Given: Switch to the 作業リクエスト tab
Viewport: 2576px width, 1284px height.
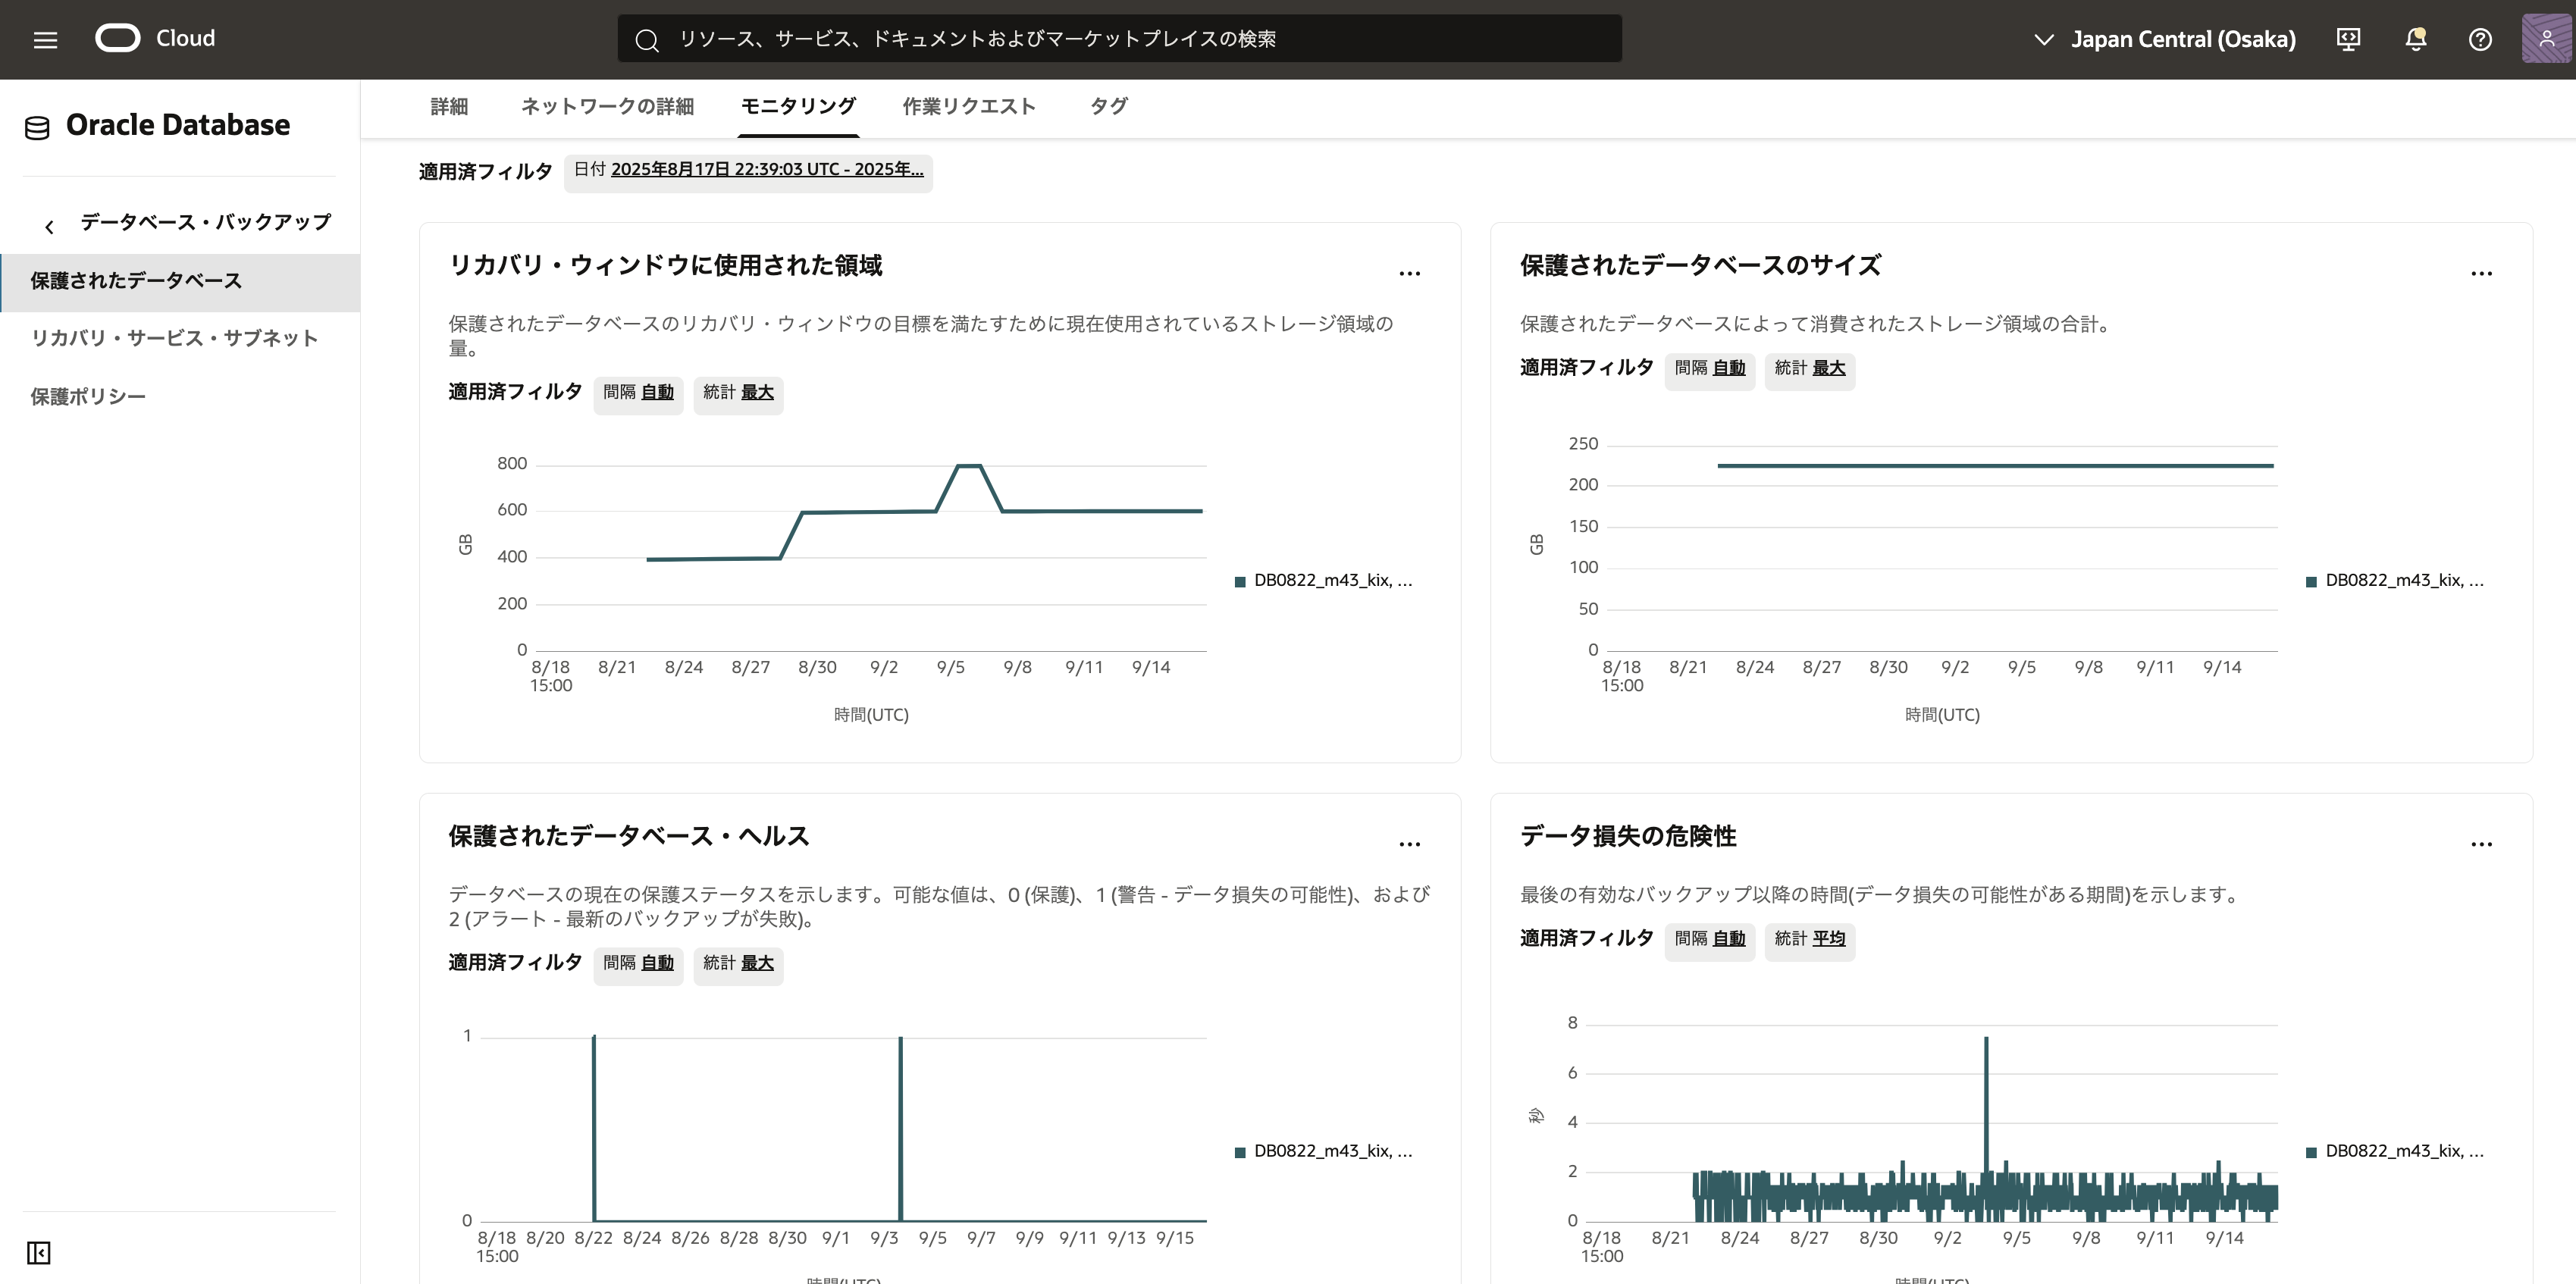Looking at the screenshot, I should [968, 107].
